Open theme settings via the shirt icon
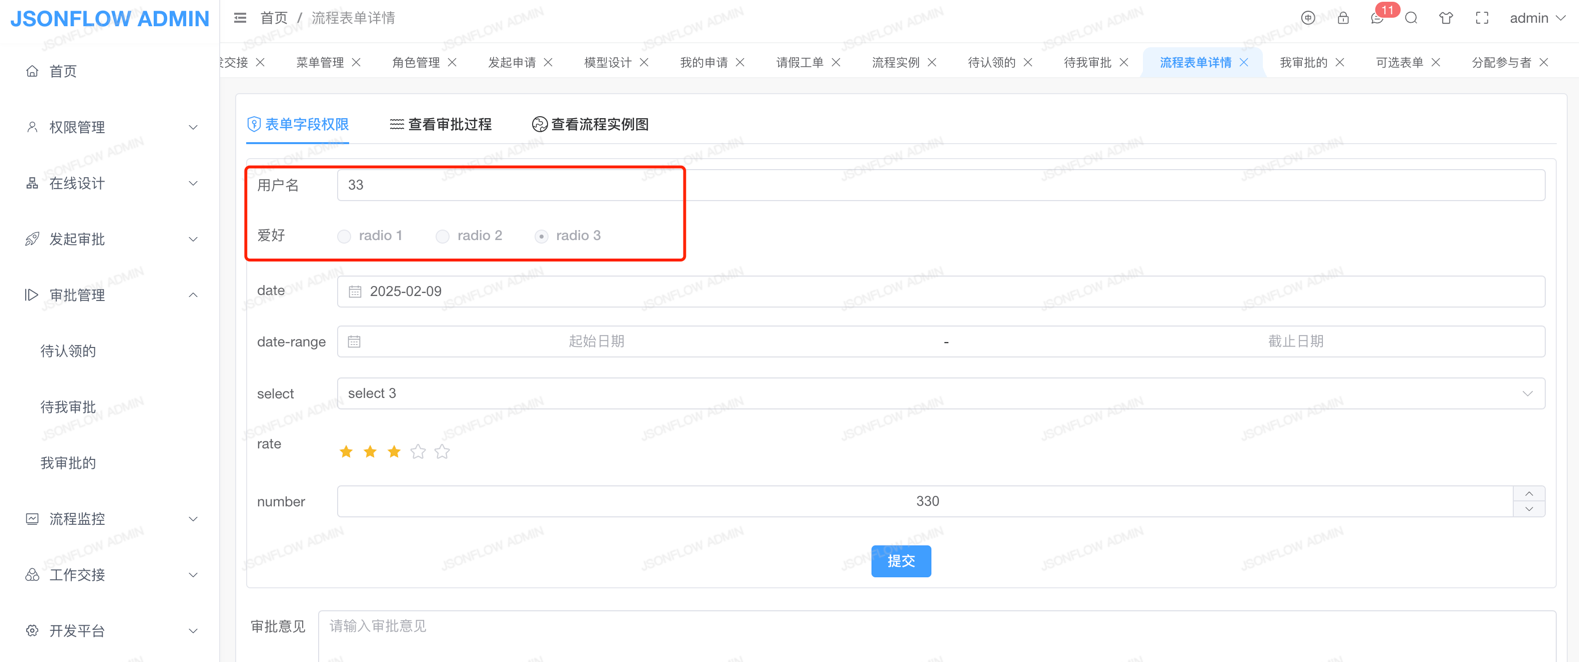This screenshot has height=662, width=1579. pos(1446,18)
